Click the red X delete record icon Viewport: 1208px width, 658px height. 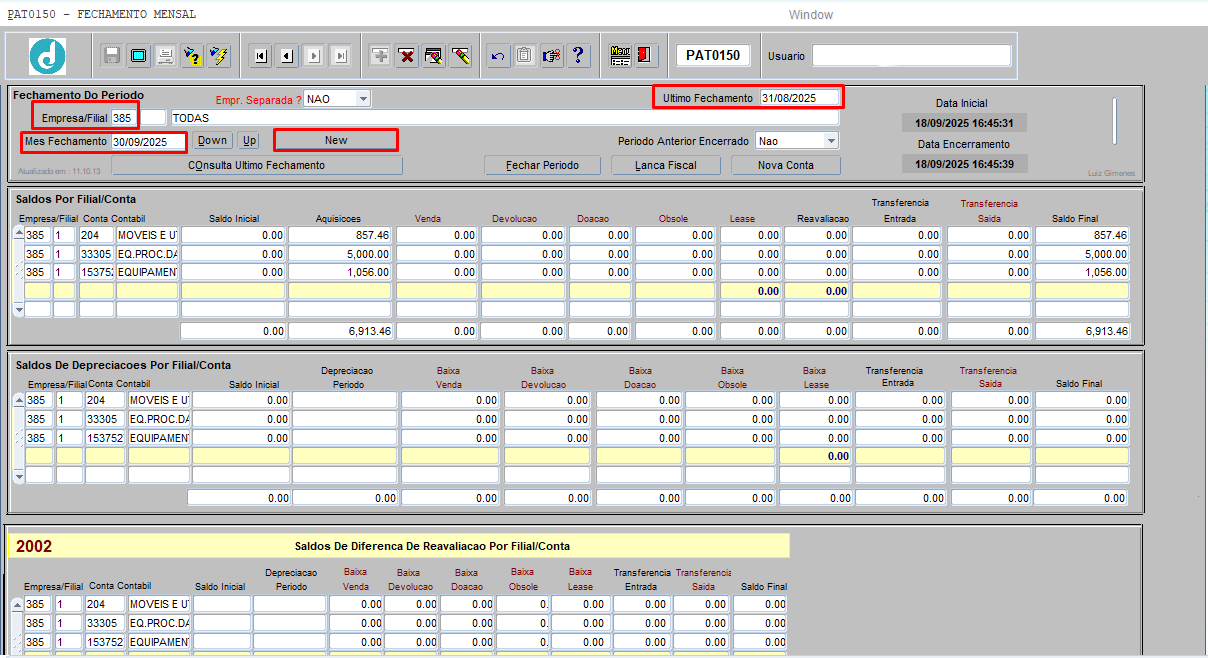tap(407, 56)
